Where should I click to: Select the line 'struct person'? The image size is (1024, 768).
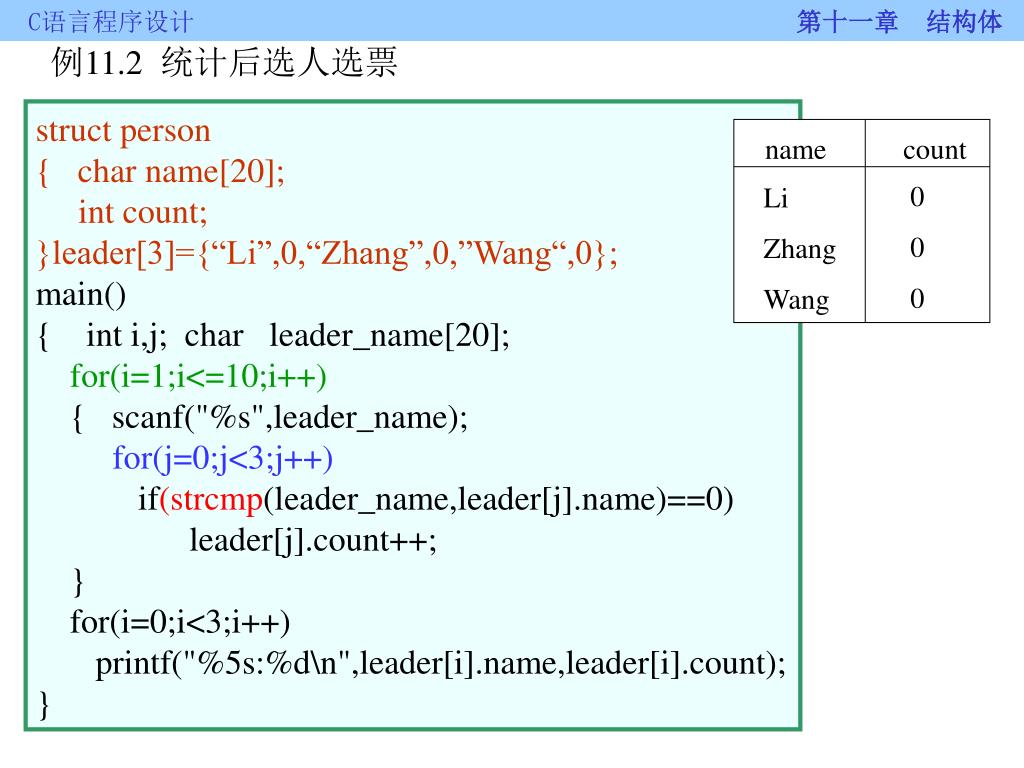123,131
